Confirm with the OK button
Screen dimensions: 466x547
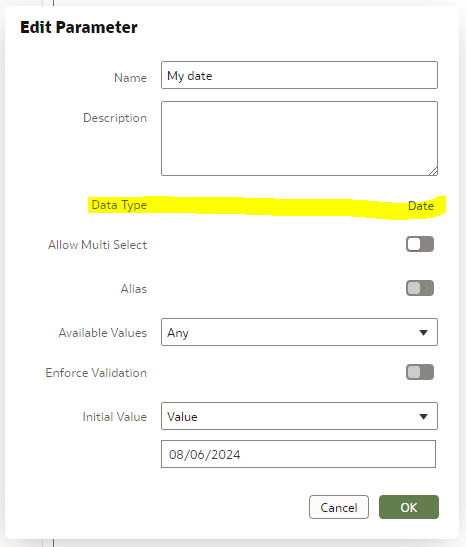(409, 507)
